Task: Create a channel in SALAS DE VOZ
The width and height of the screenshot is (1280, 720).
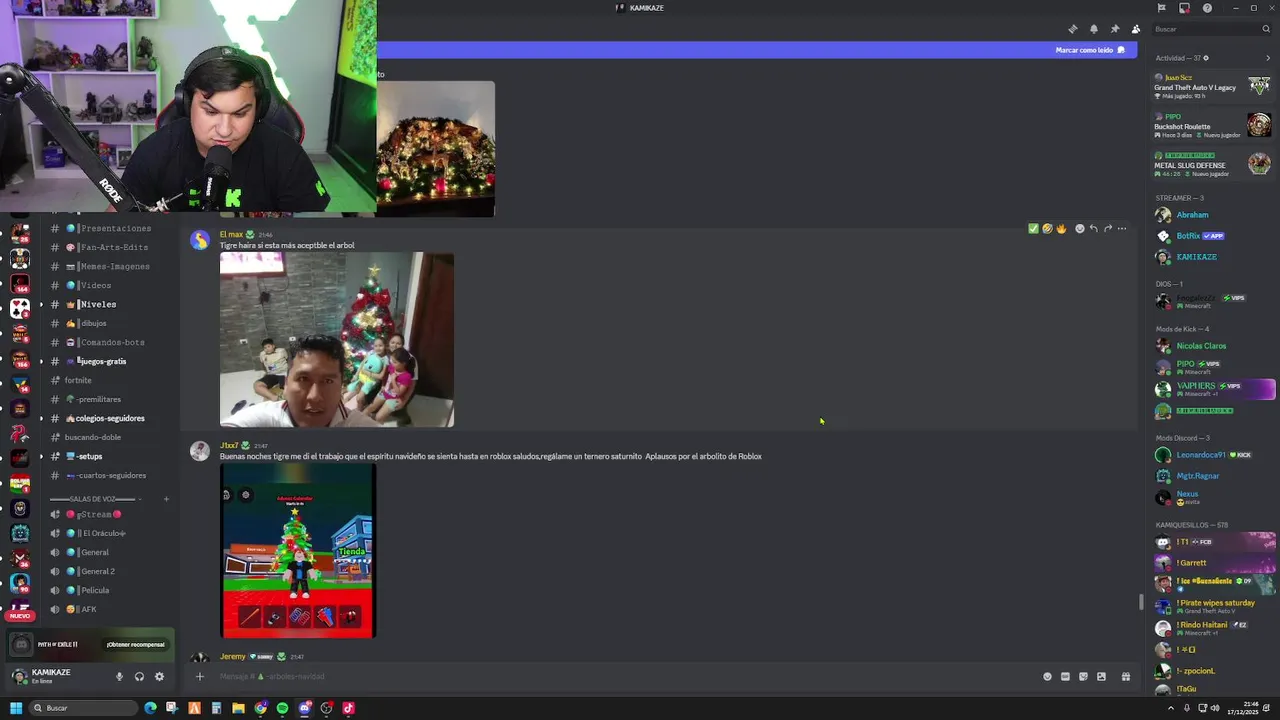Action: tap(166, 499)
